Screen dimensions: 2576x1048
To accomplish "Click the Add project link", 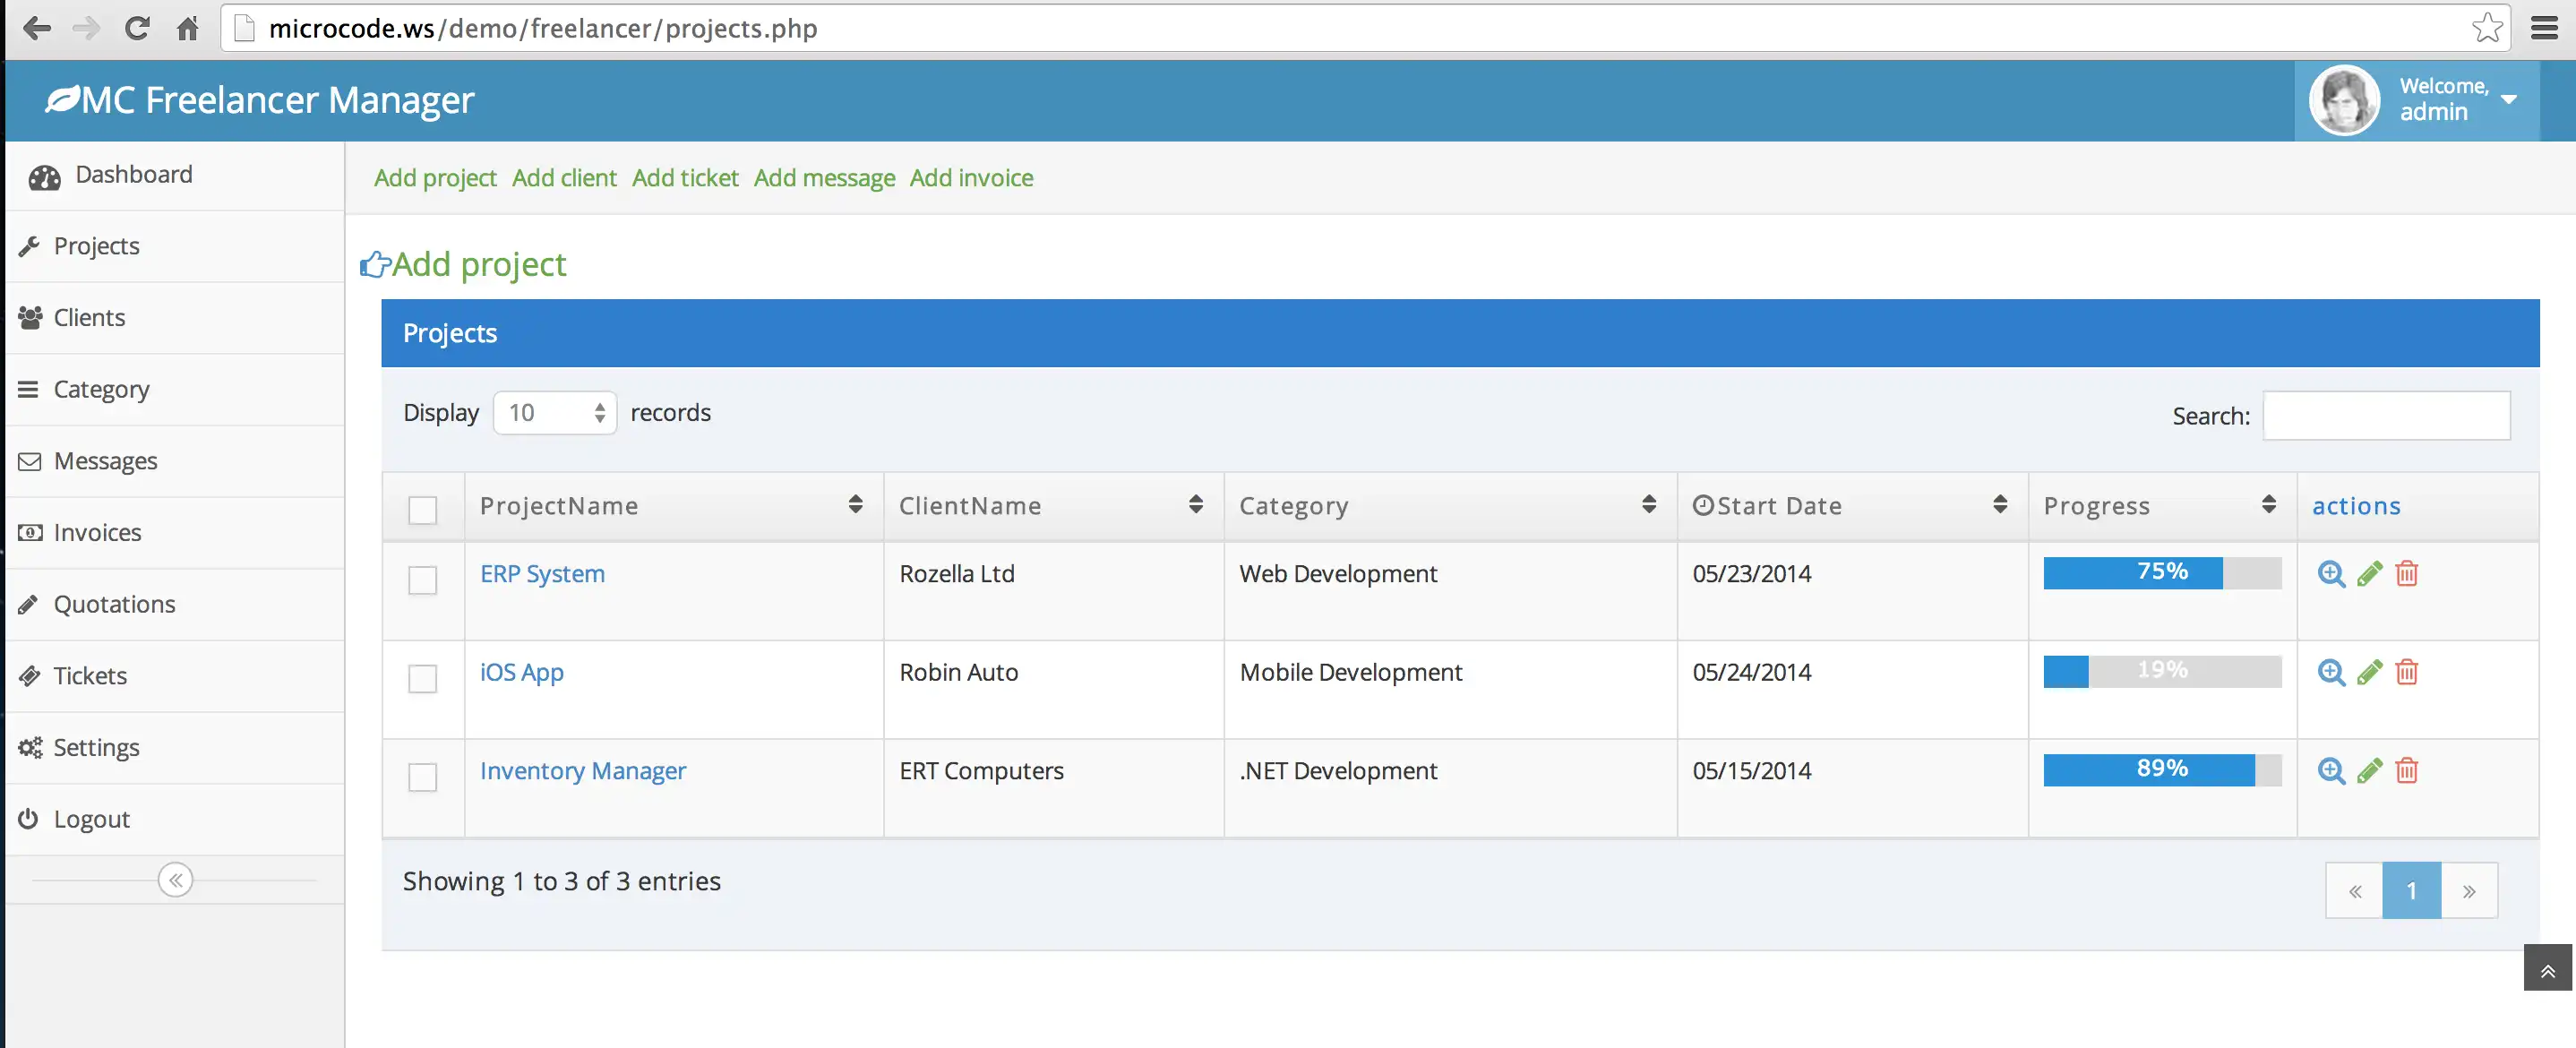I will (435, 176).
